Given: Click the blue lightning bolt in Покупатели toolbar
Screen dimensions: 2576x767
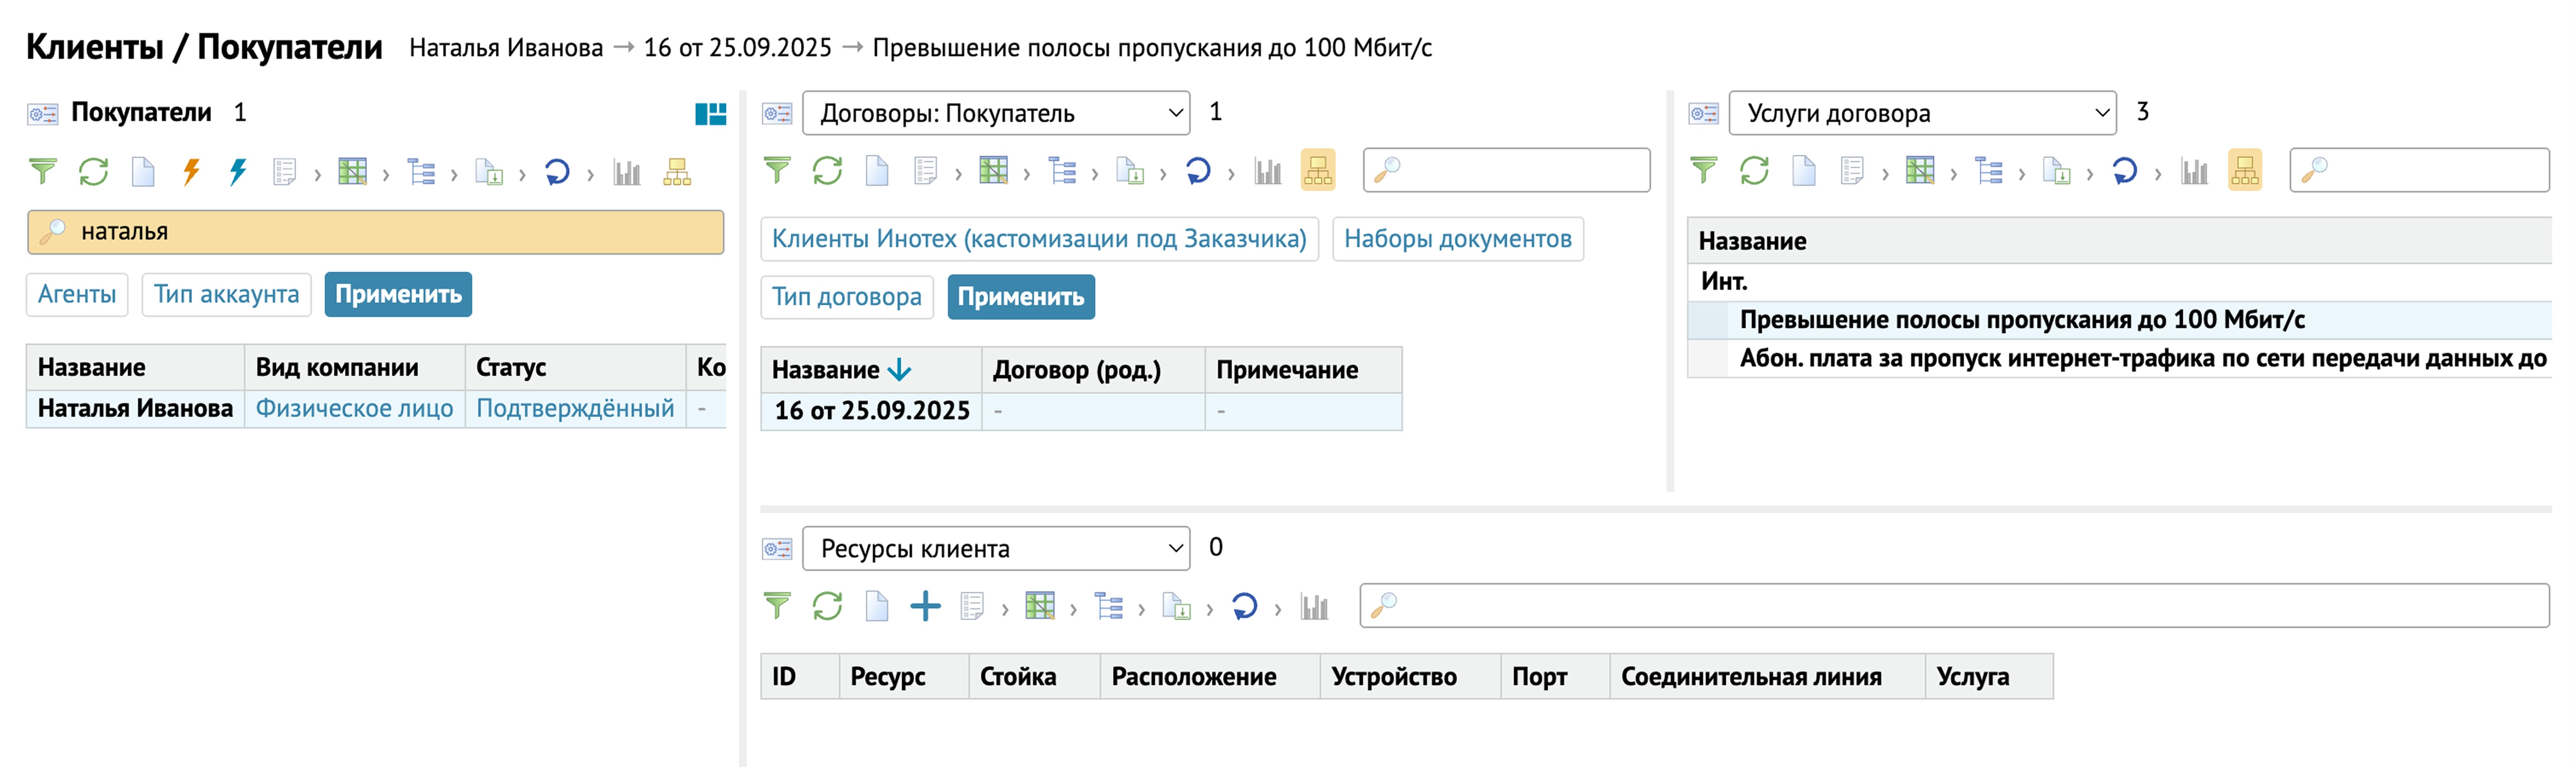Looking at the screenshot, I should click(x=237, y=172).
